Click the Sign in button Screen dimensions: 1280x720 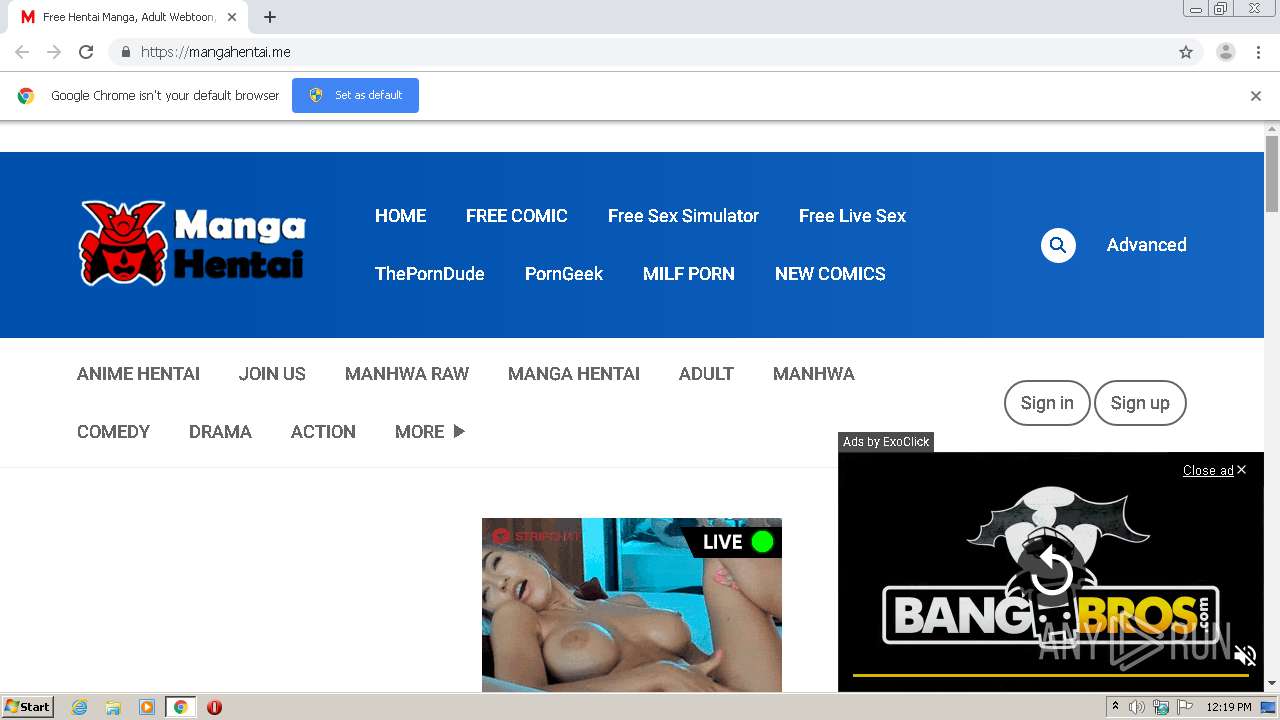pyautogui.click(x=1047, y=403)
